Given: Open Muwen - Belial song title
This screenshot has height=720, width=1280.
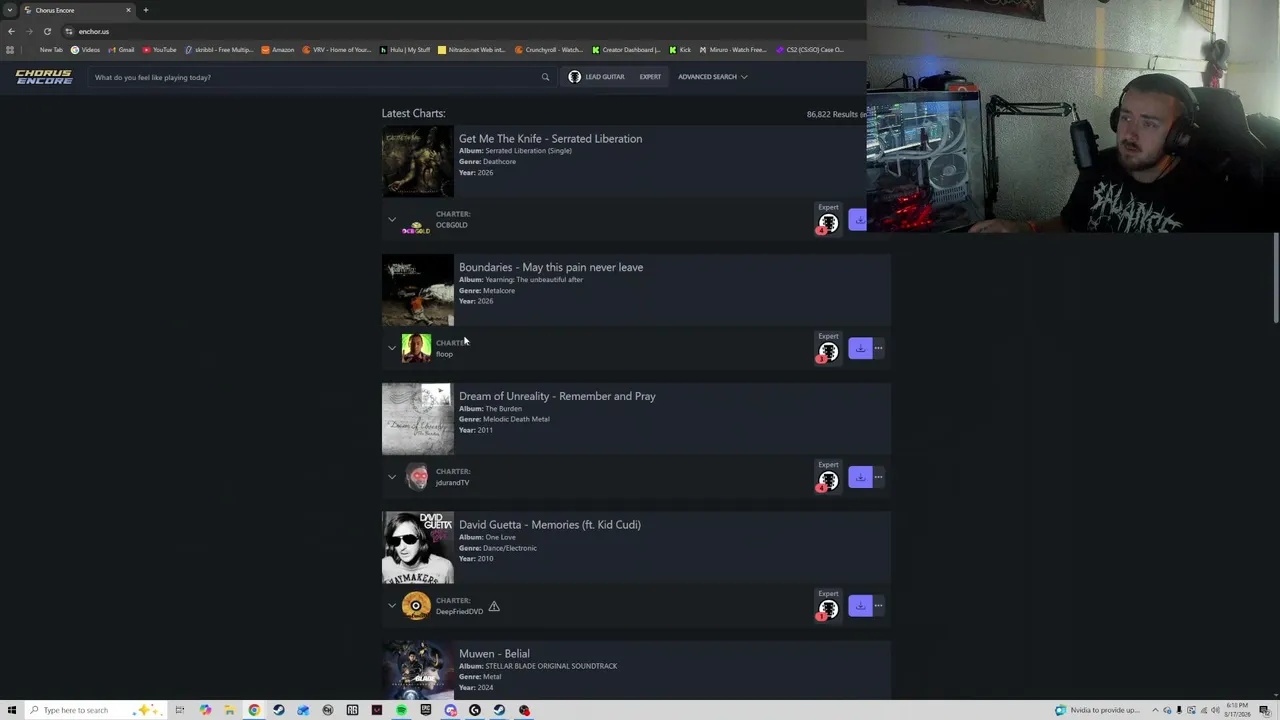Looking at the screenshot, I should click(494, 654).
